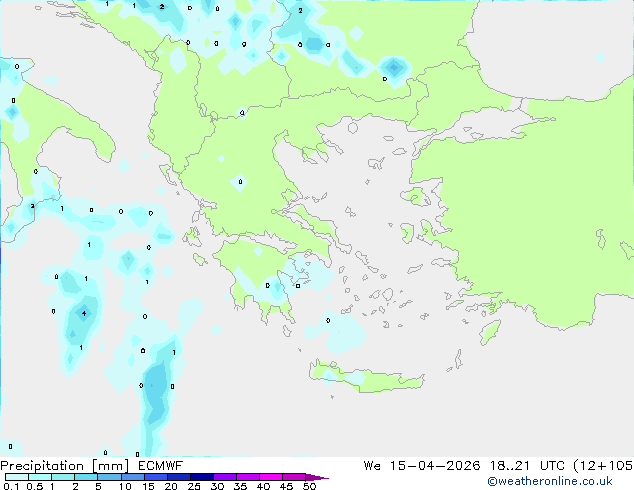Click the 'We' weekday abbreviation
The image size is (634, 490).
point(372,466)
